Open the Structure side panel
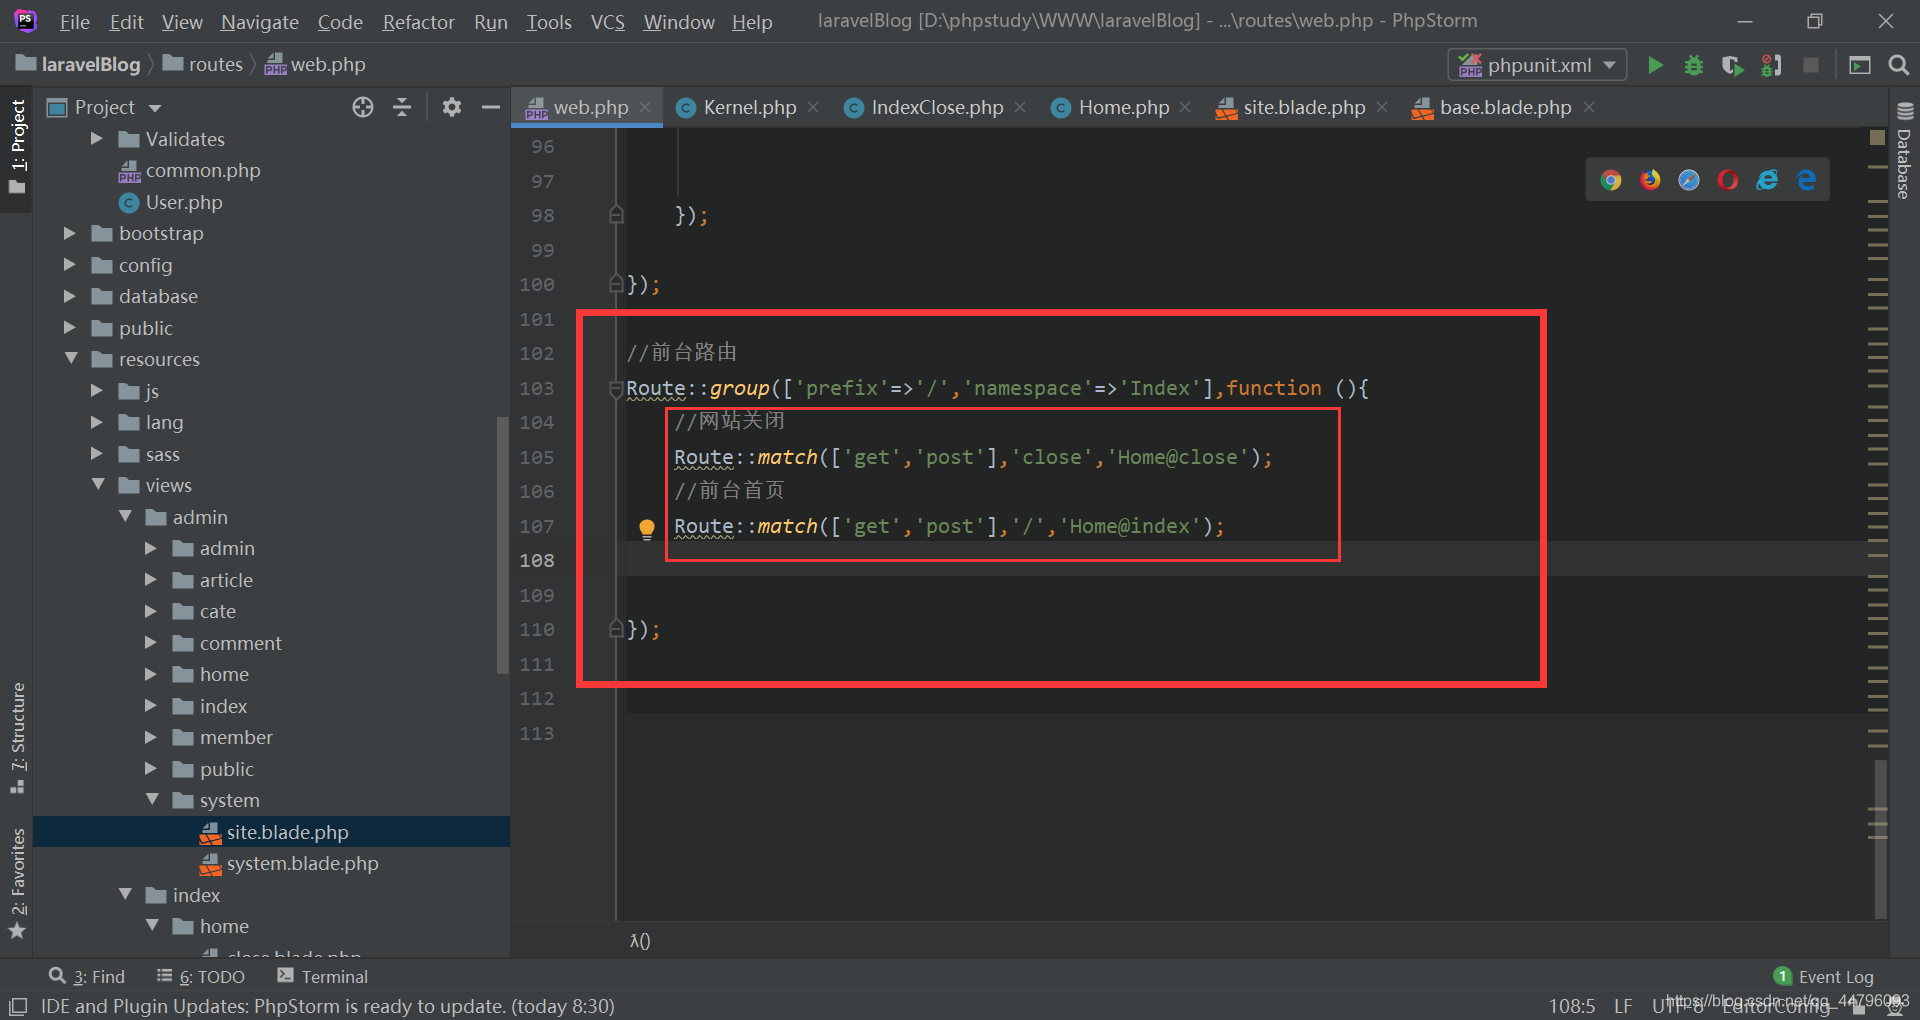The width and height of the screenshot is (1920, 1020). pos(17,737)
